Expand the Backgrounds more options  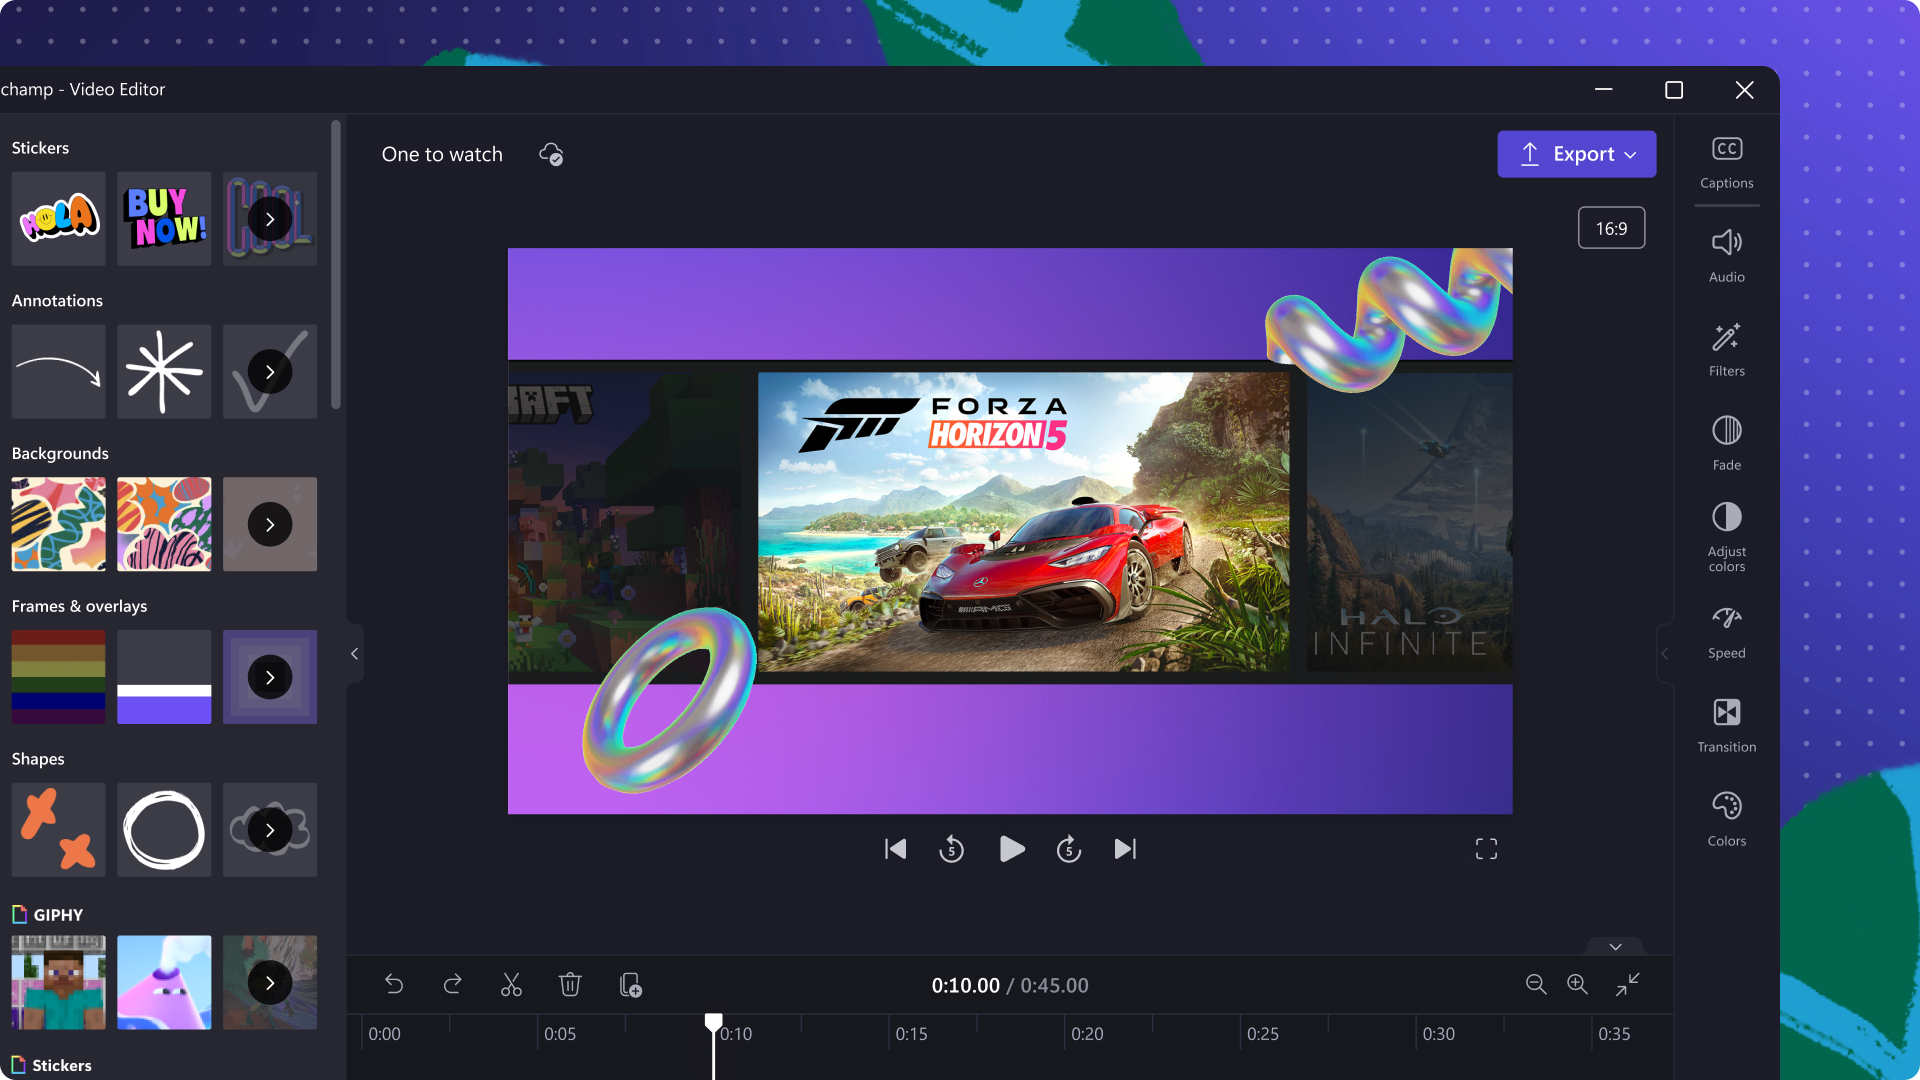(269, 524)
